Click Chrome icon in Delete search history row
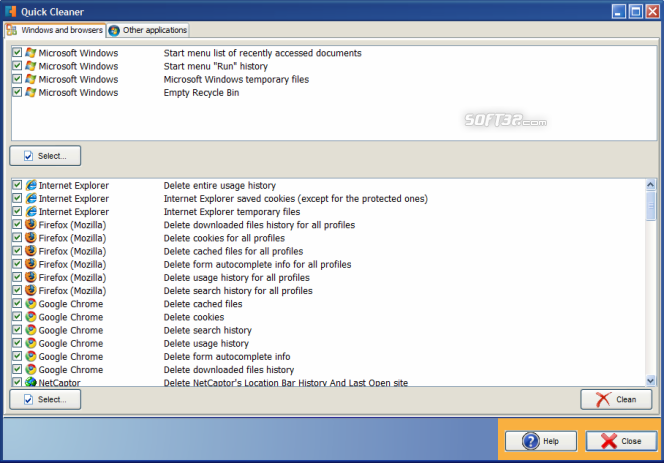Screen dimensions: 664x463 (x=30, y=330)
